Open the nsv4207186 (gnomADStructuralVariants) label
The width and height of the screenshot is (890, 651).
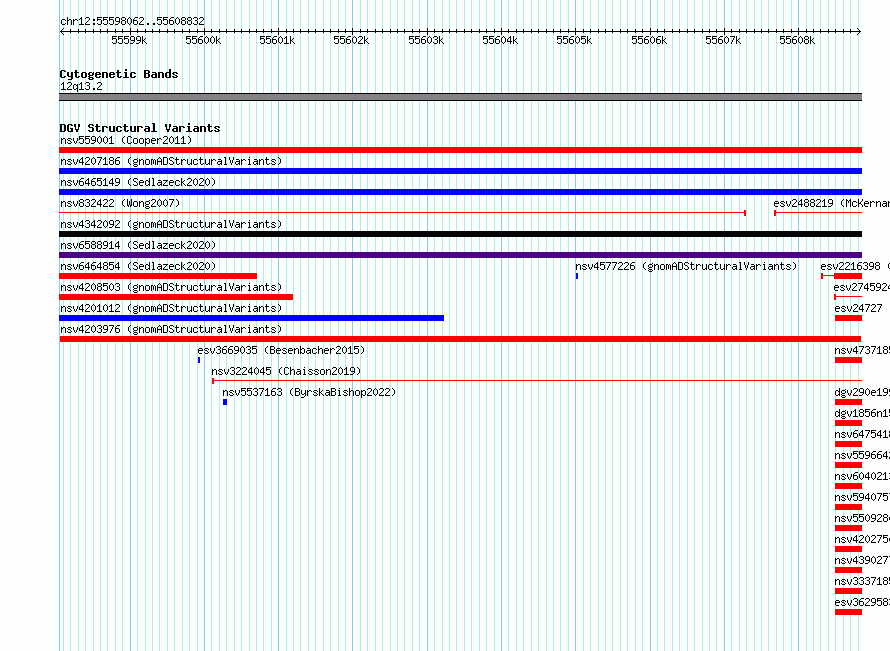pyautogui.click(x=171, y=161)
